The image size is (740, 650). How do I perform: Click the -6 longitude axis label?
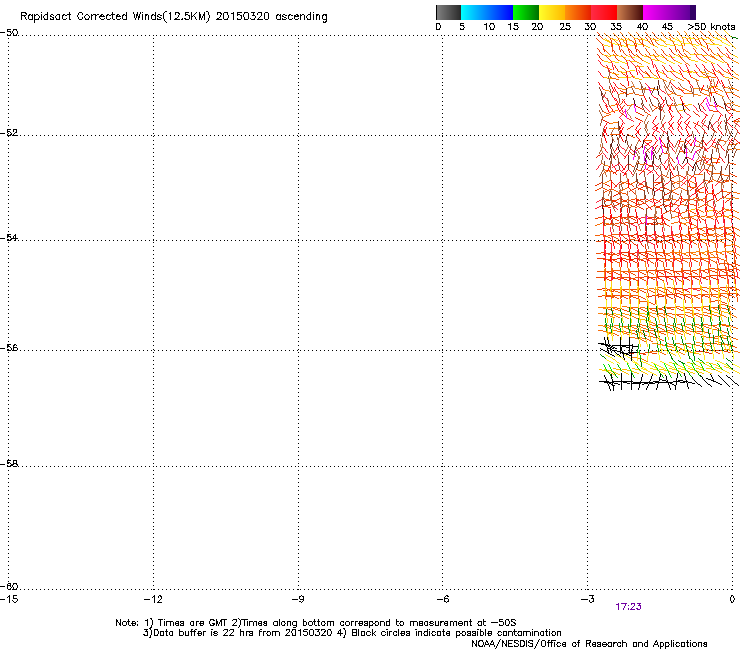[442, 599]
